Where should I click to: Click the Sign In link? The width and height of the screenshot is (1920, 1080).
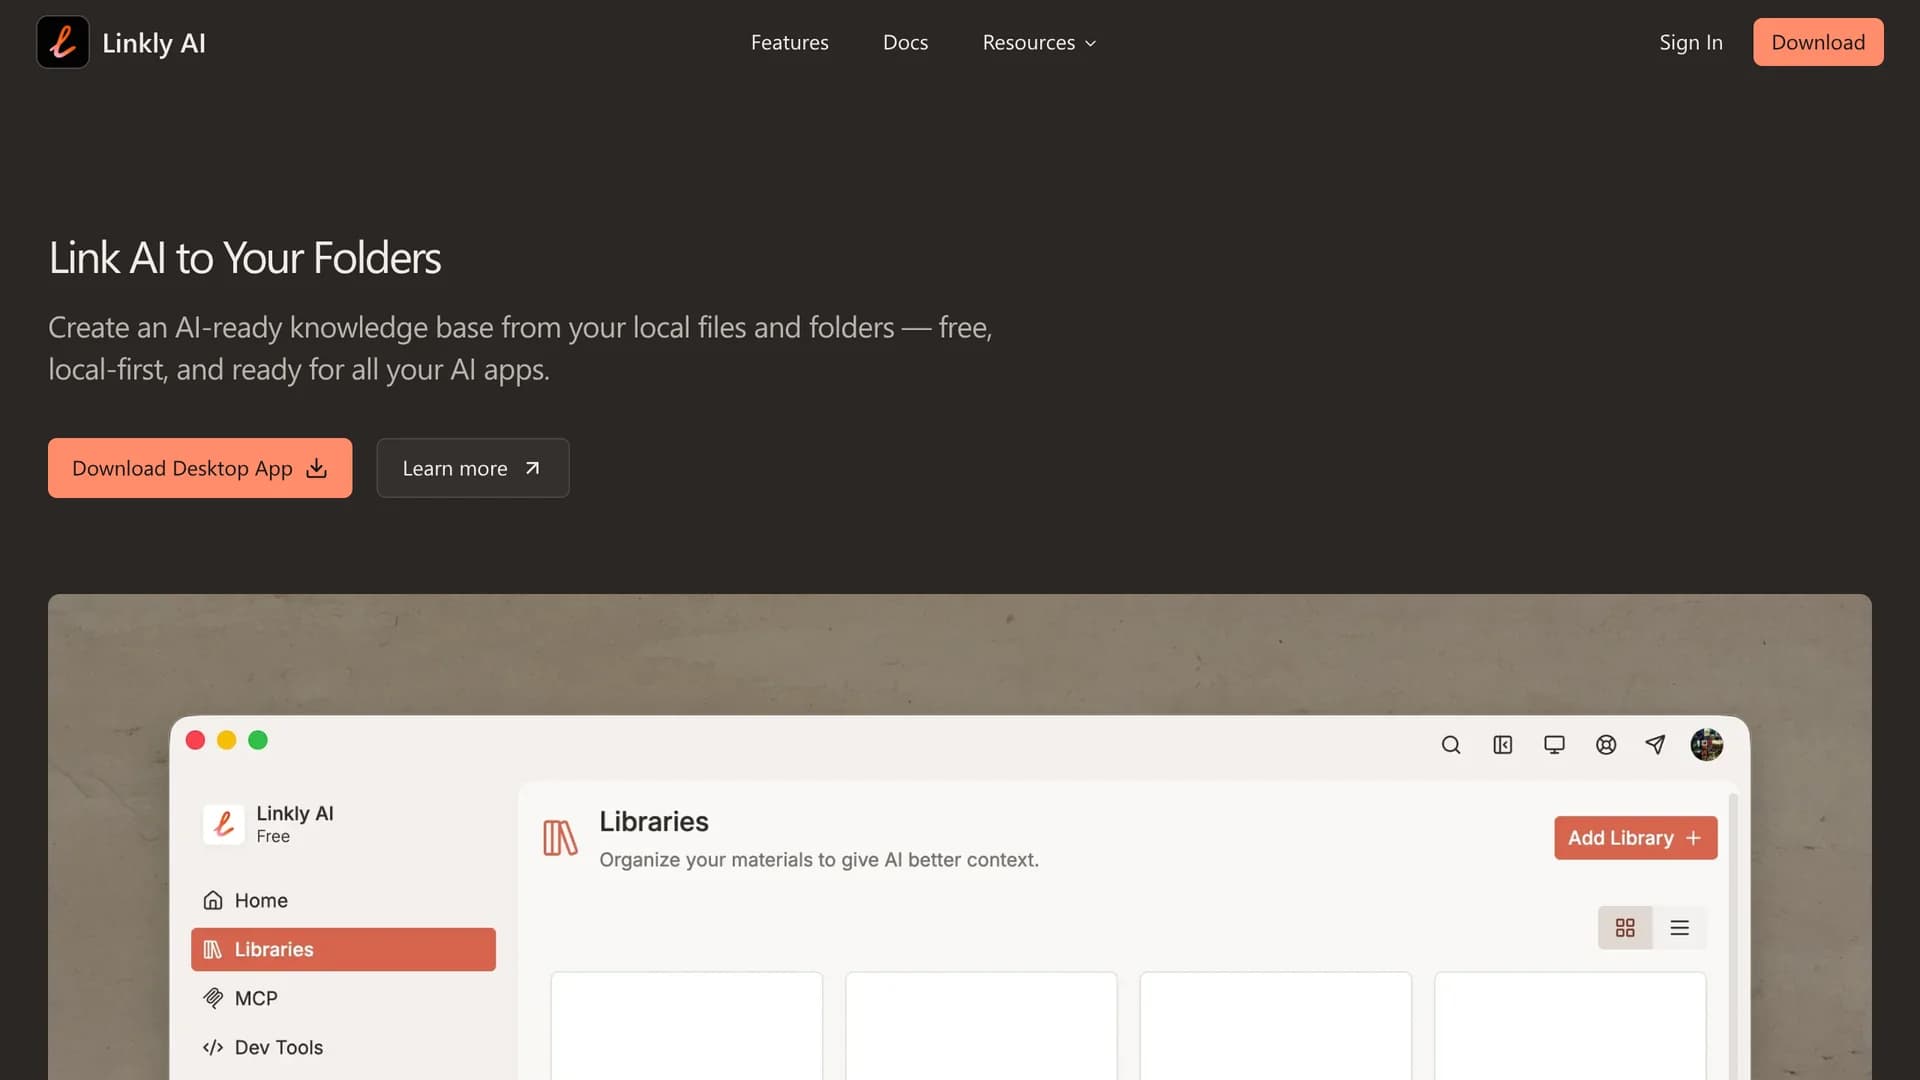1691,42
